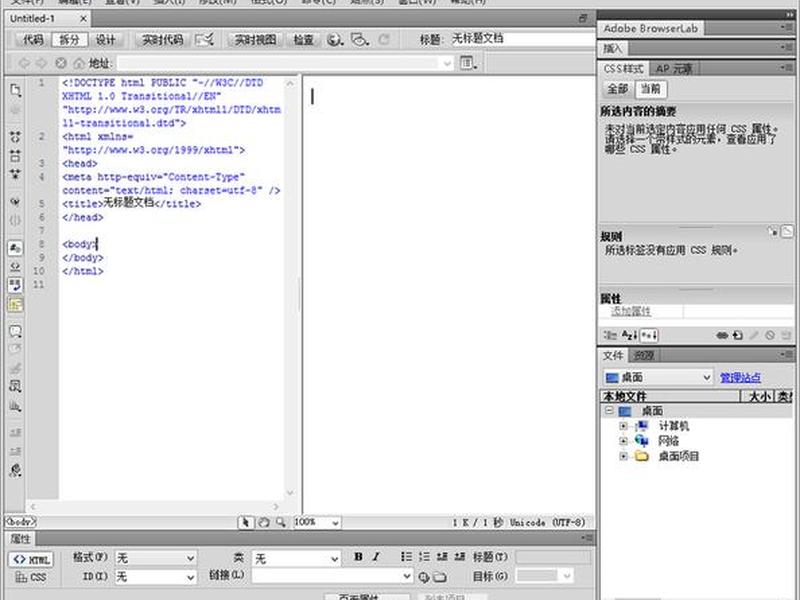Click the refresh design view icon
Screen dimensions: 800x600
click(384, 39)
